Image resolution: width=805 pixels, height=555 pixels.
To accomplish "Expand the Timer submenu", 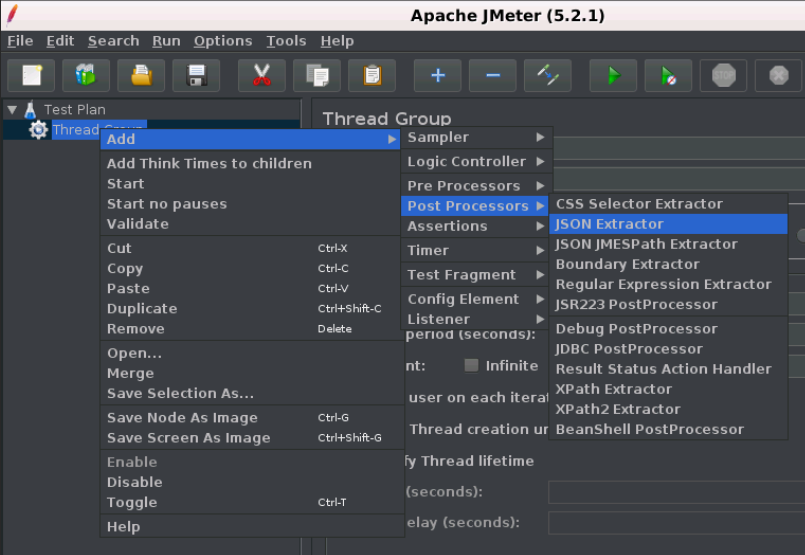I will pyautogui.click(x=475, y=251).
